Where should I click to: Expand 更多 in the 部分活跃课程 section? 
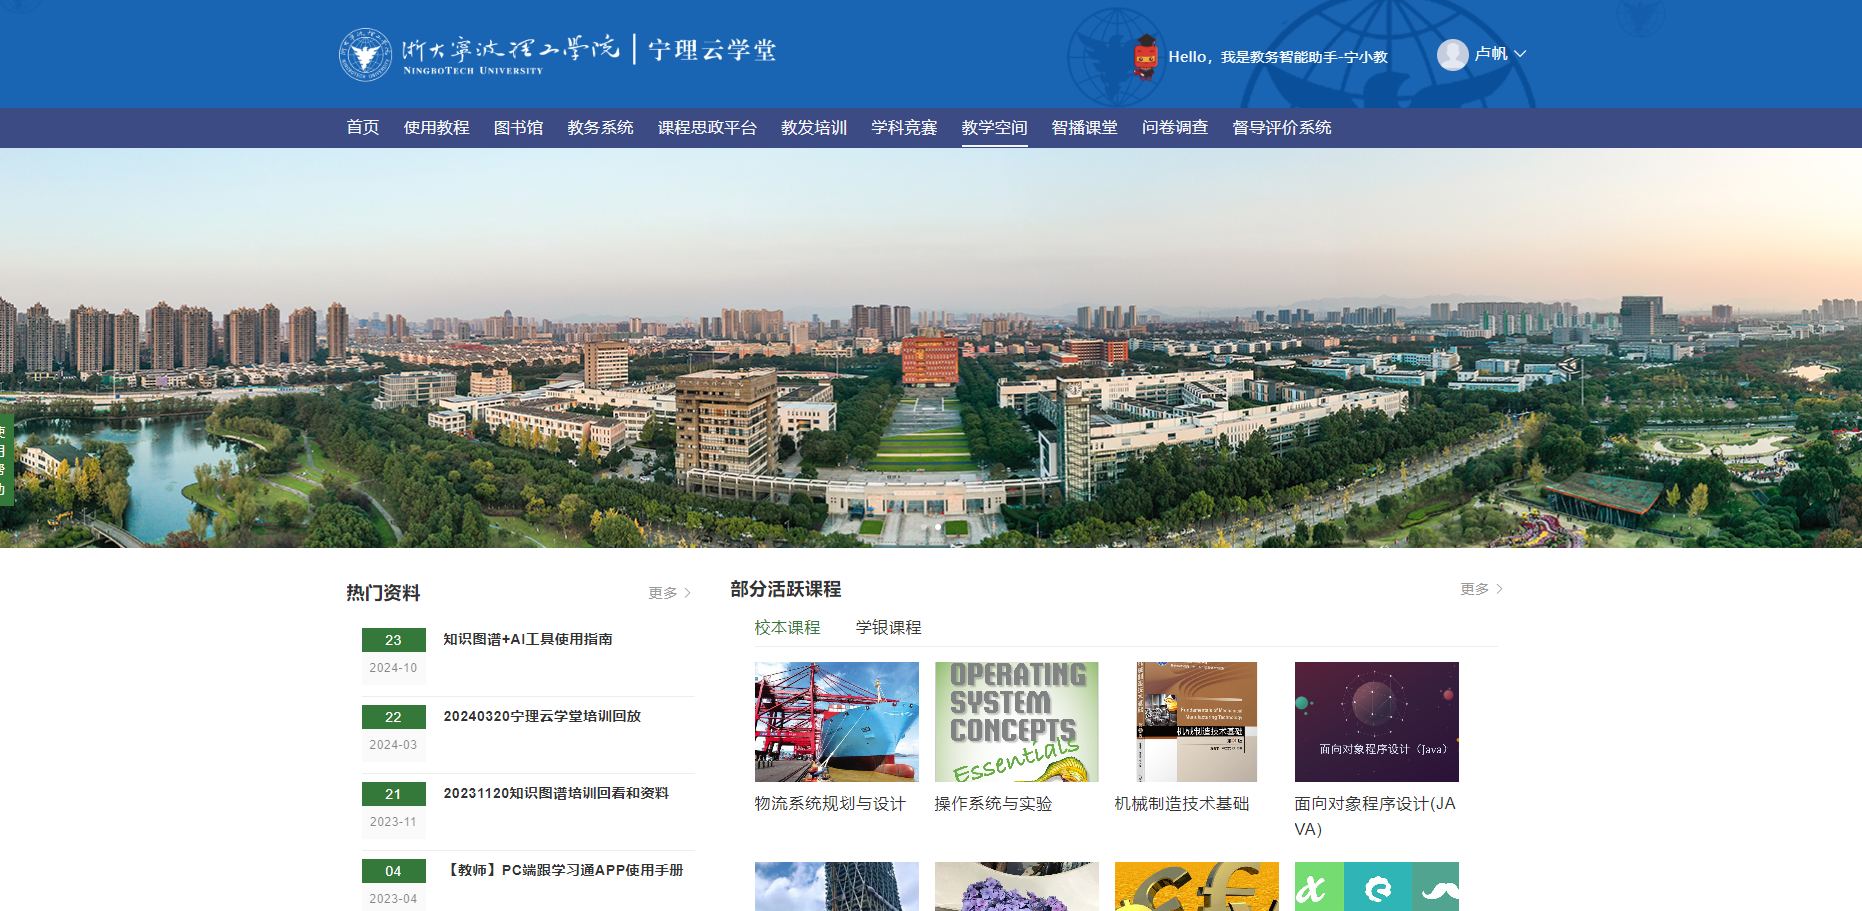1481,589
